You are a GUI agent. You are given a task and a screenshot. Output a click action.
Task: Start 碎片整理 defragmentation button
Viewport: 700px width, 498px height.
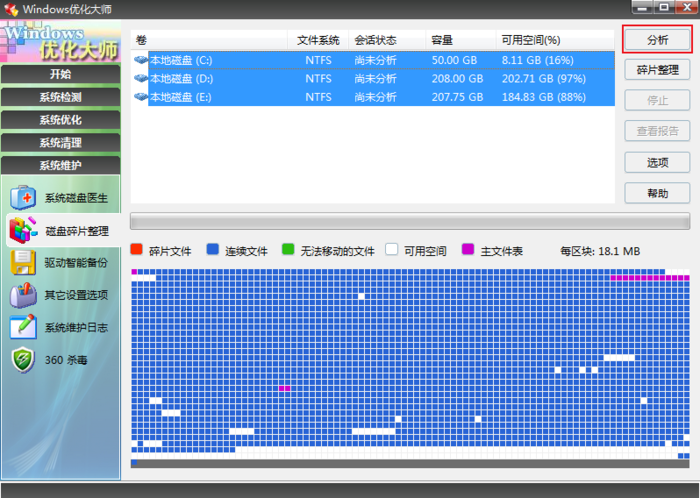[x=657, y=71]
